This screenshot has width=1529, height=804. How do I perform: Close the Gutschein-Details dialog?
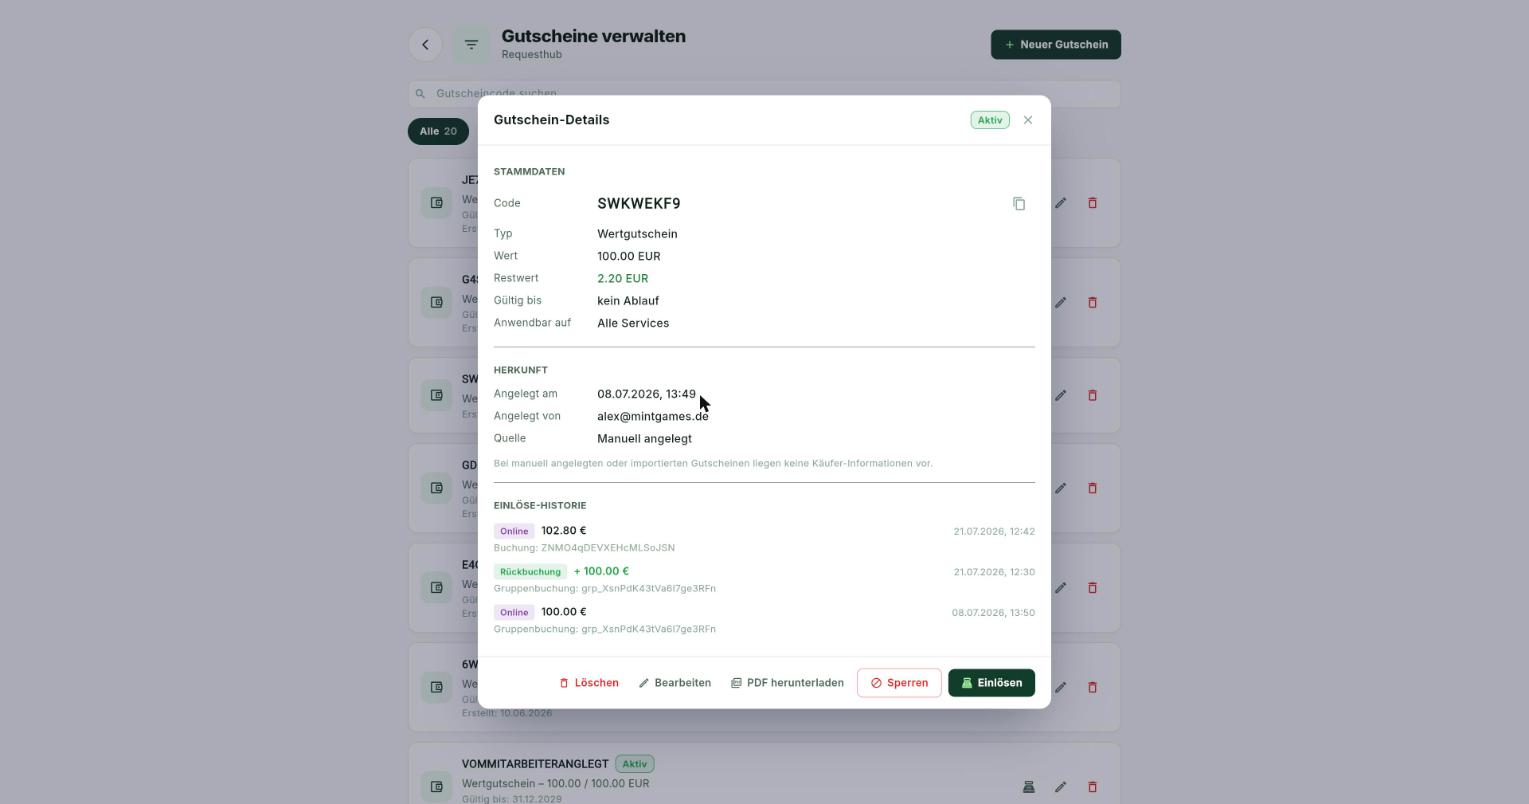(x=1028, y=120)
